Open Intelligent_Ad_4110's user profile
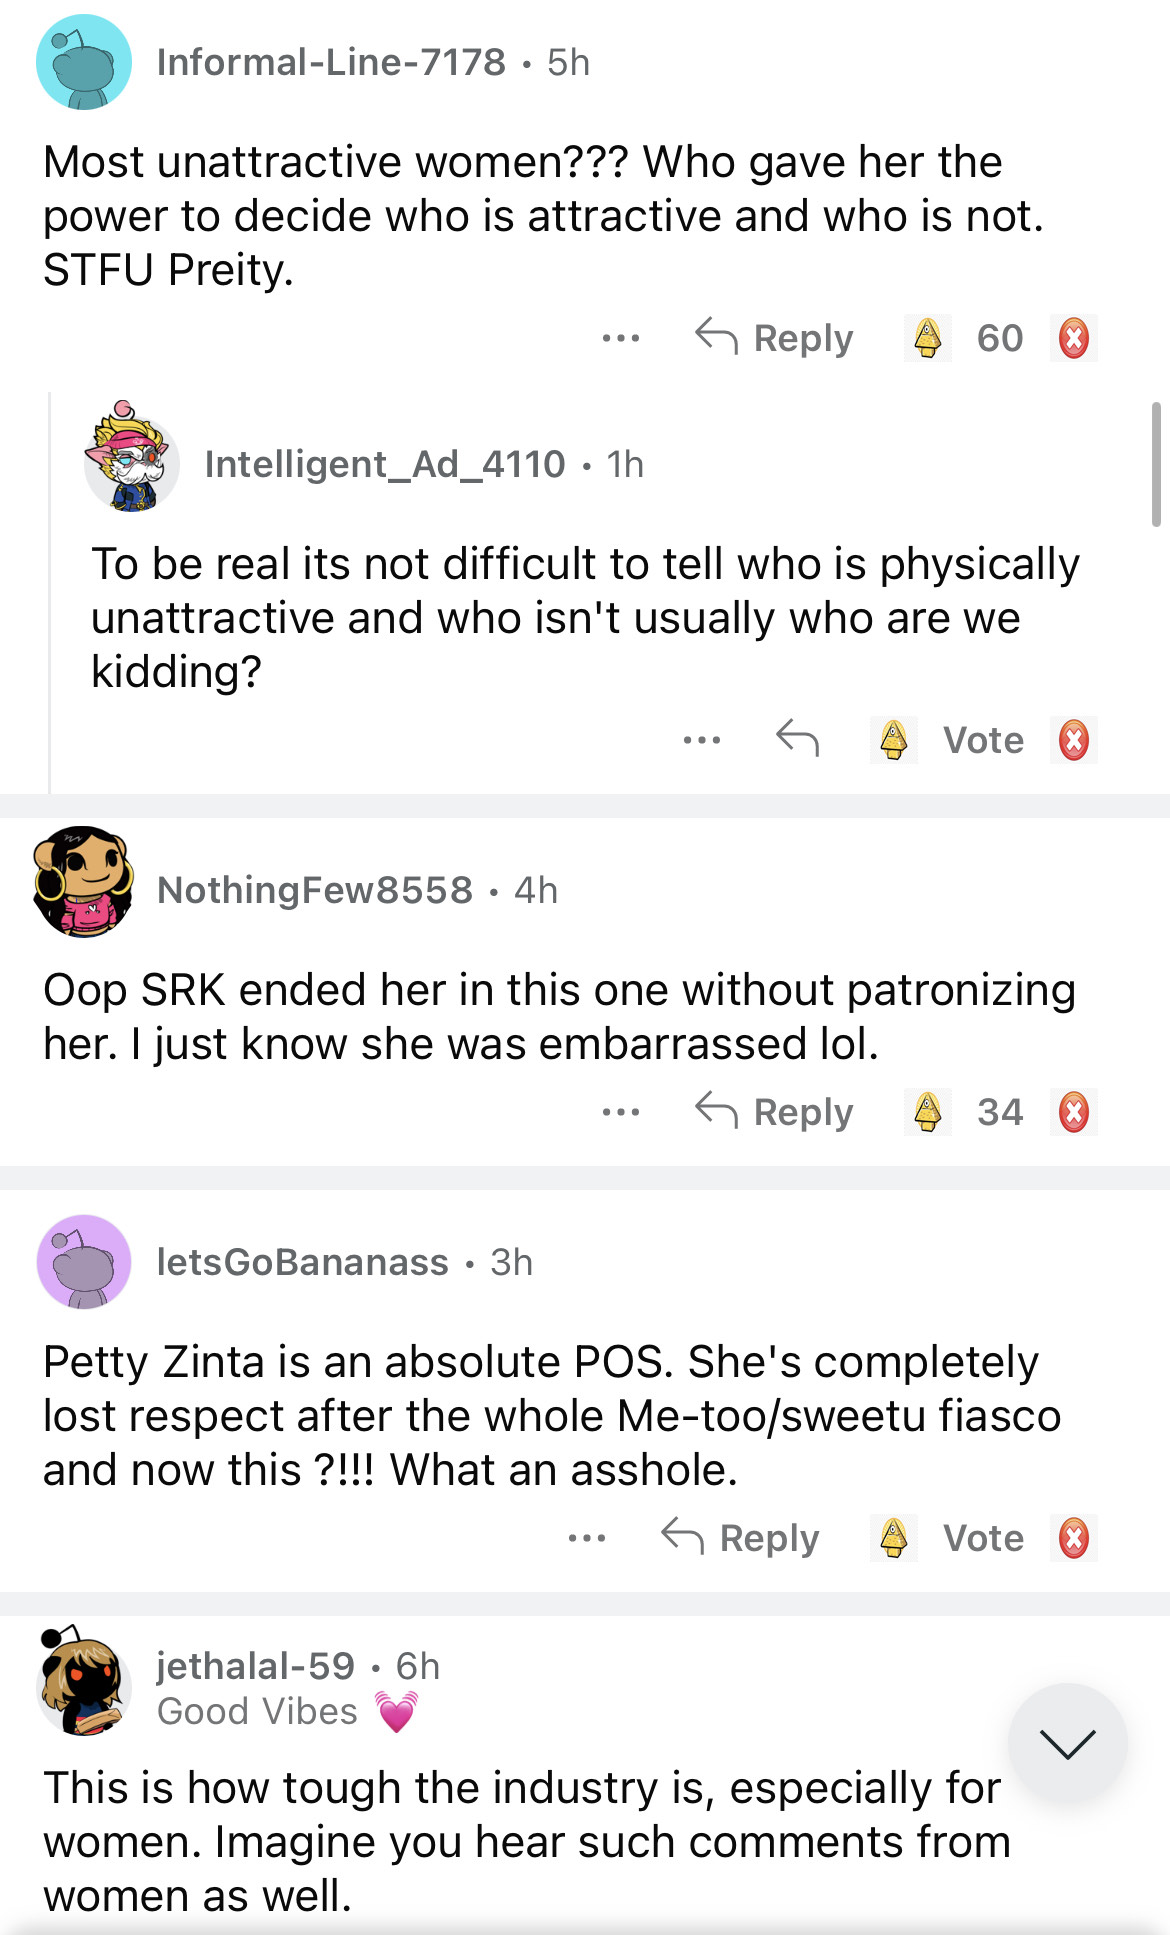The image size is (1170, 1935). [x=384, y=464]
